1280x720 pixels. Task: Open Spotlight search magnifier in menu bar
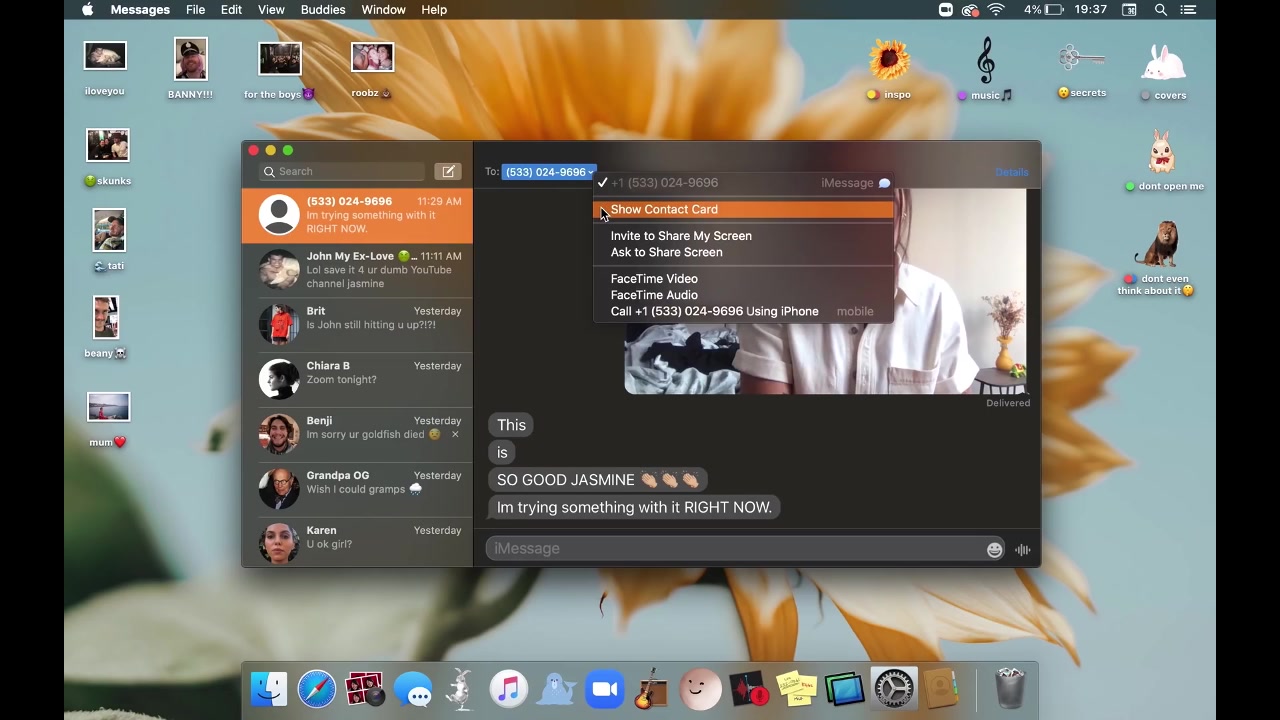tap(1161, 10)
